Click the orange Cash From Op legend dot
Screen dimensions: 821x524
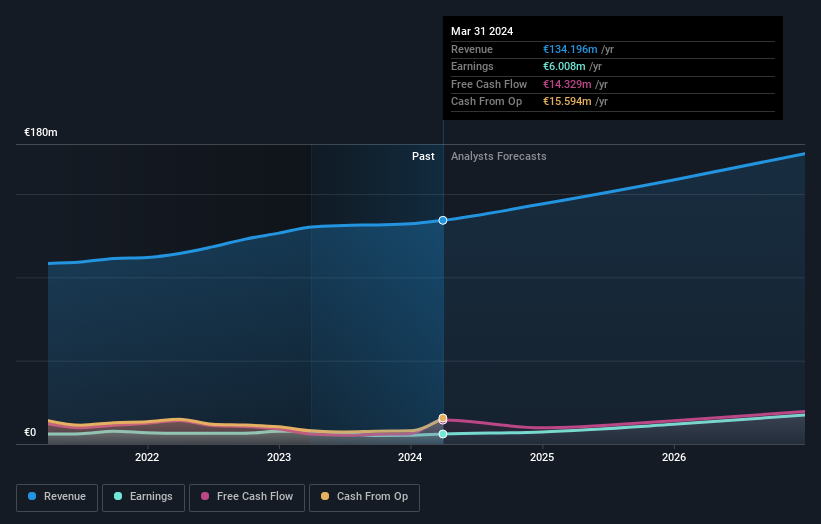325,496
